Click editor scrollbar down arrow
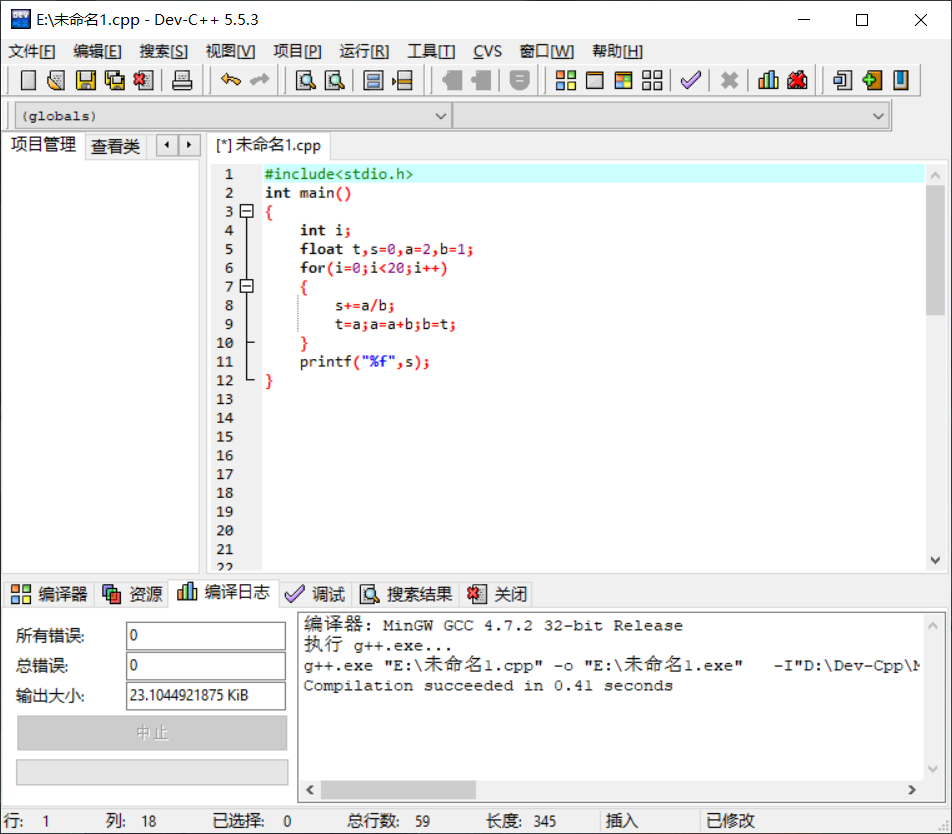Viewport: 952px width, 834px height. [935, 560]
